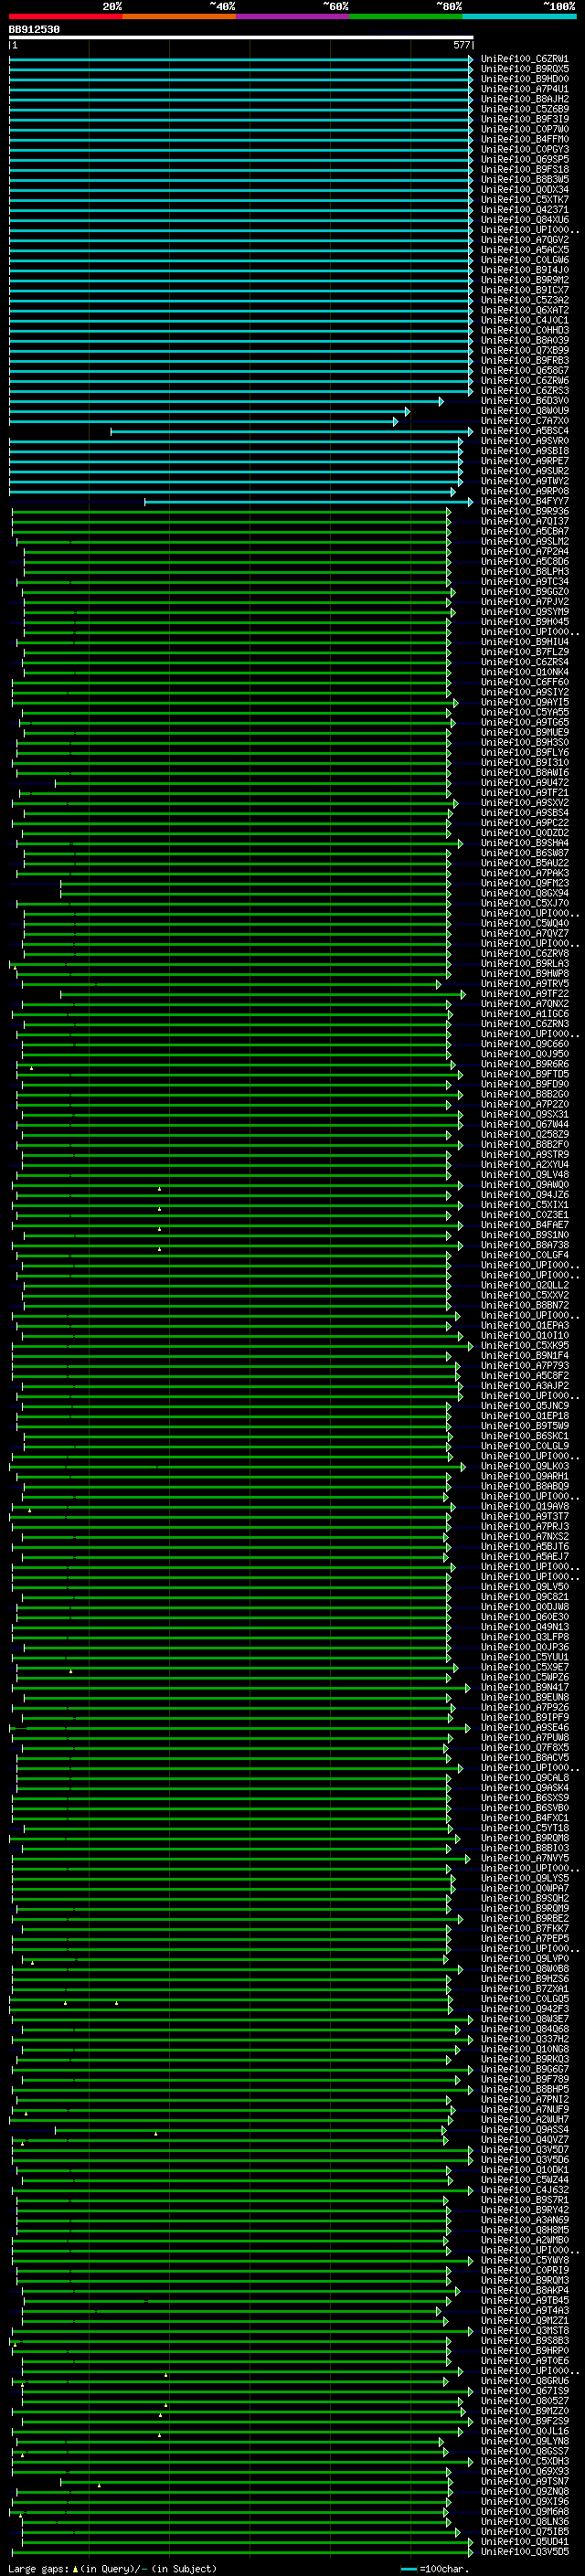
Task: Open hit UniRef100_A9TWY2
Action: tap(524, 481)
